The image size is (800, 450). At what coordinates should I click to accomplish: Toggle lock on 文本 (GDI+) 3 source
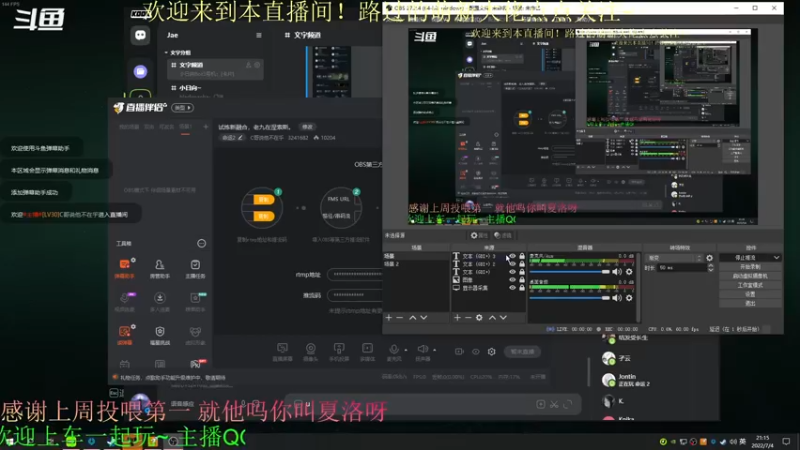click(522, 256)
